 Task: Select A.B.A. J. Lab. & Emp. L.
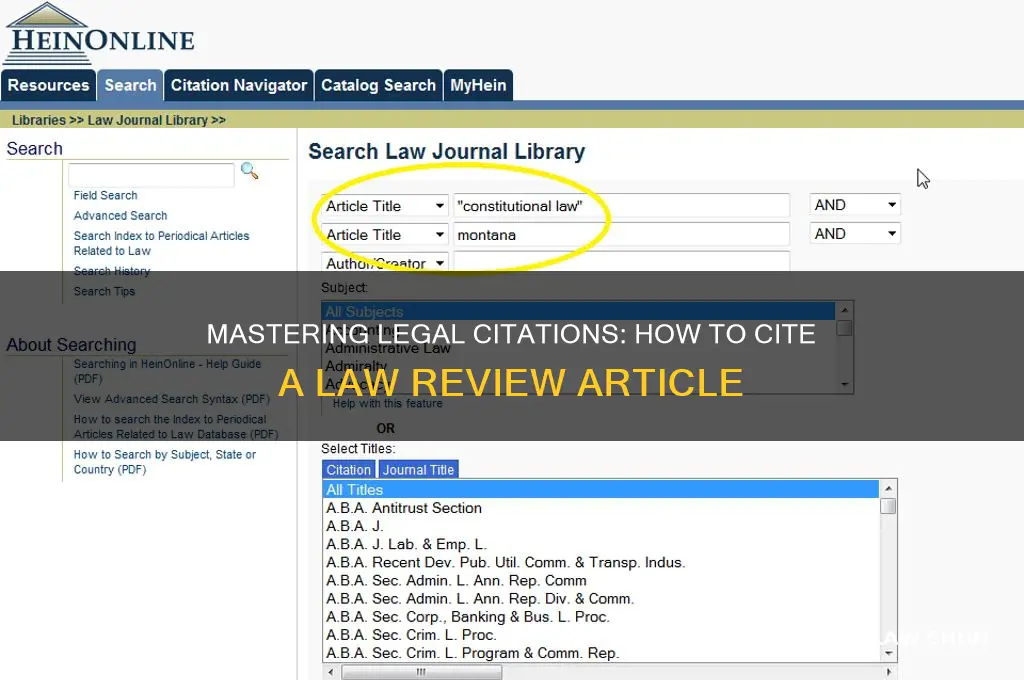[x=601, y=544]
